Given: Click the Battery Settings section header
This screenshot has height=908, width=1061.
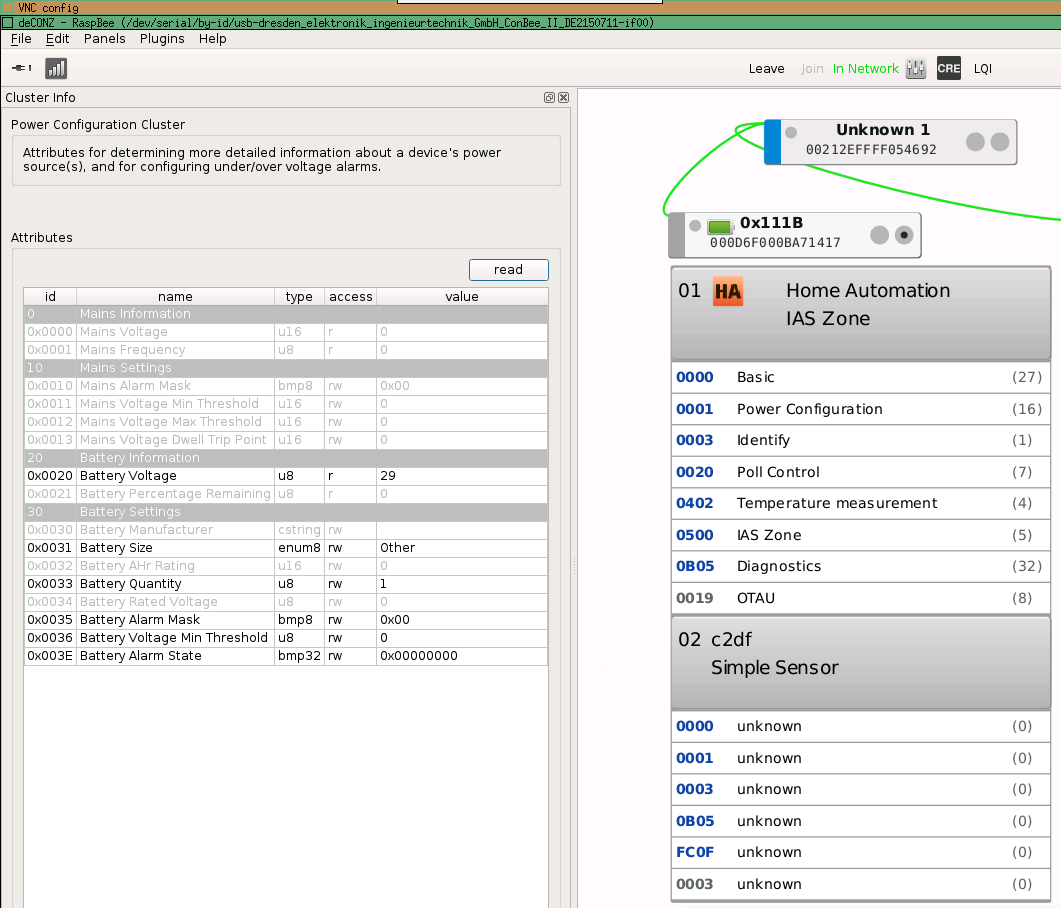Looking at the screenshot, I should click(286, 512).
